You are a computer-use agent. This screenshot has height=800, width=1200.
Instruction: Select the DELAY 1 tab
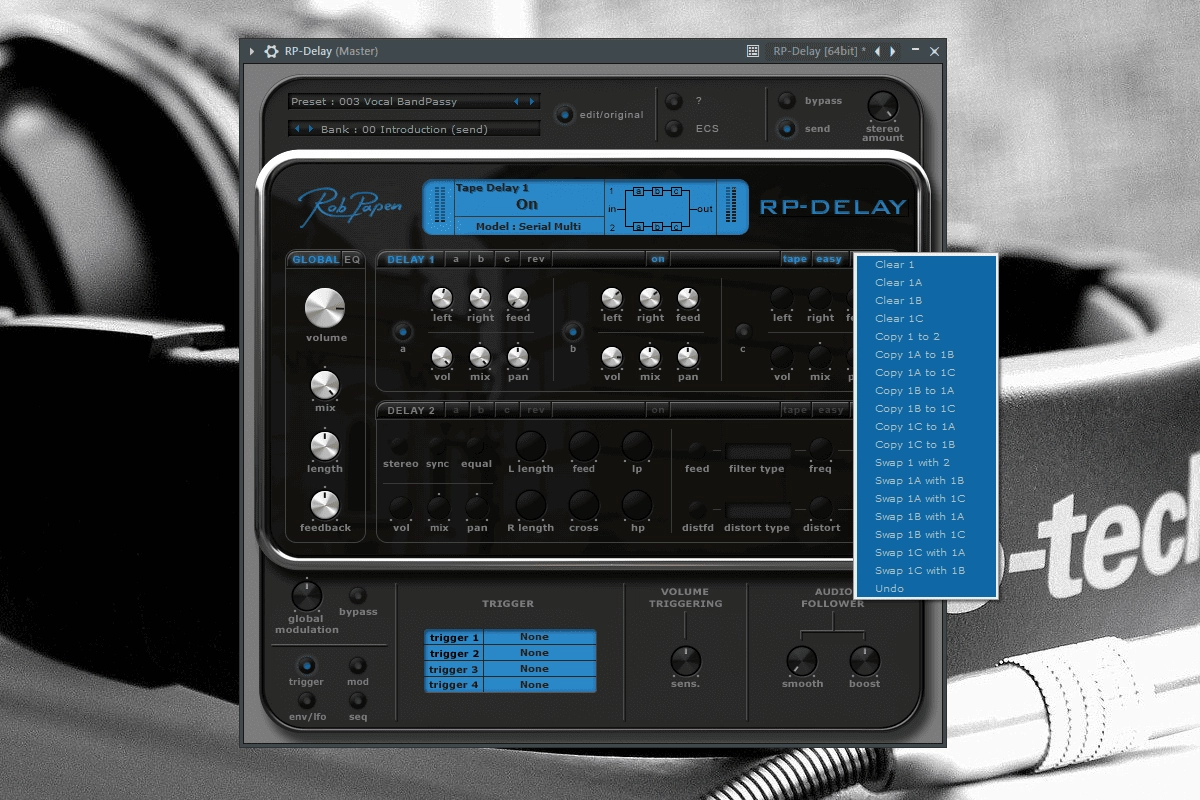tap(411, 260)
